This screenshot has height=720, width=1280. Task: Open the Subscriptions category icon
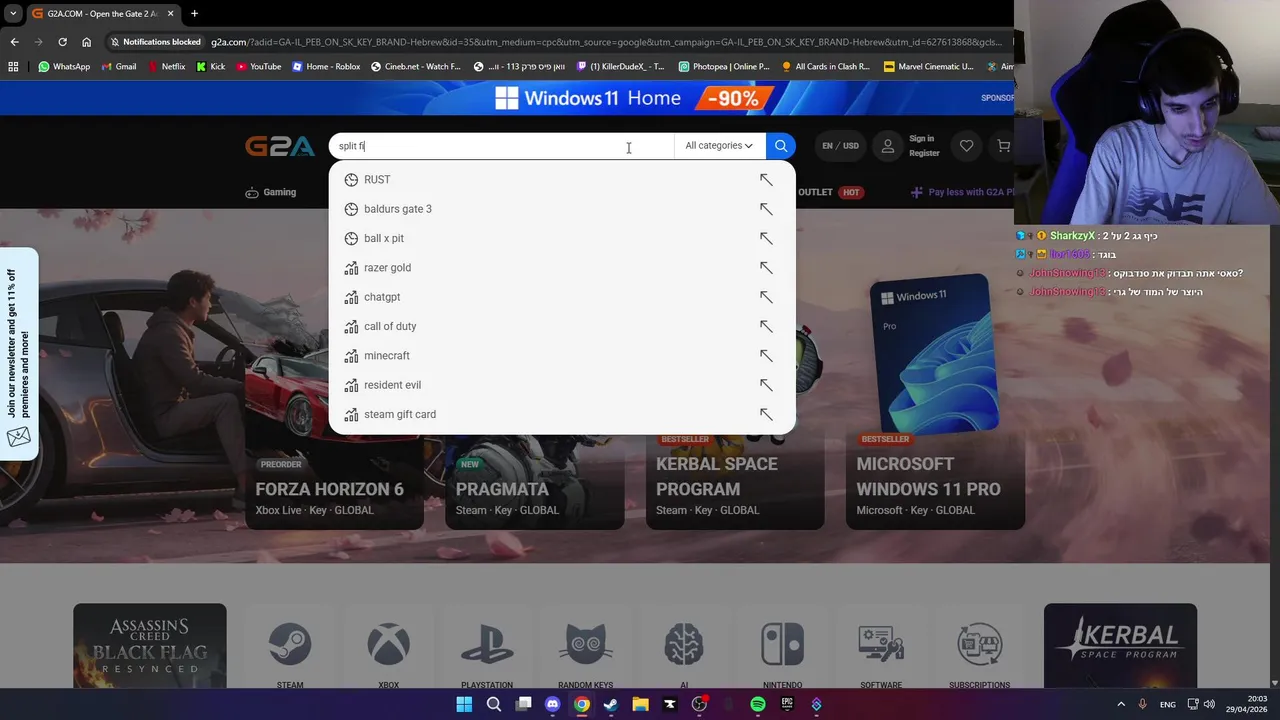coord(979,645)
